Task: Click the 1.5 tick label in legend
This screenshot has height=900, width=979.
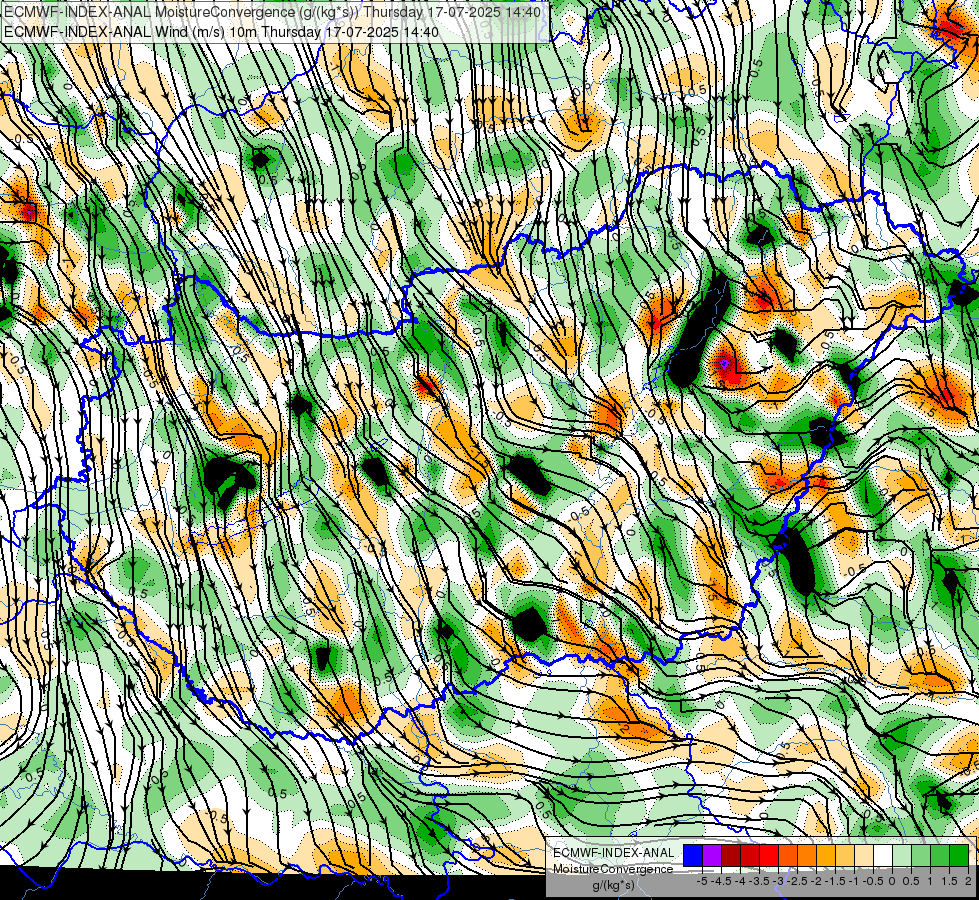Action: [949, 881]
